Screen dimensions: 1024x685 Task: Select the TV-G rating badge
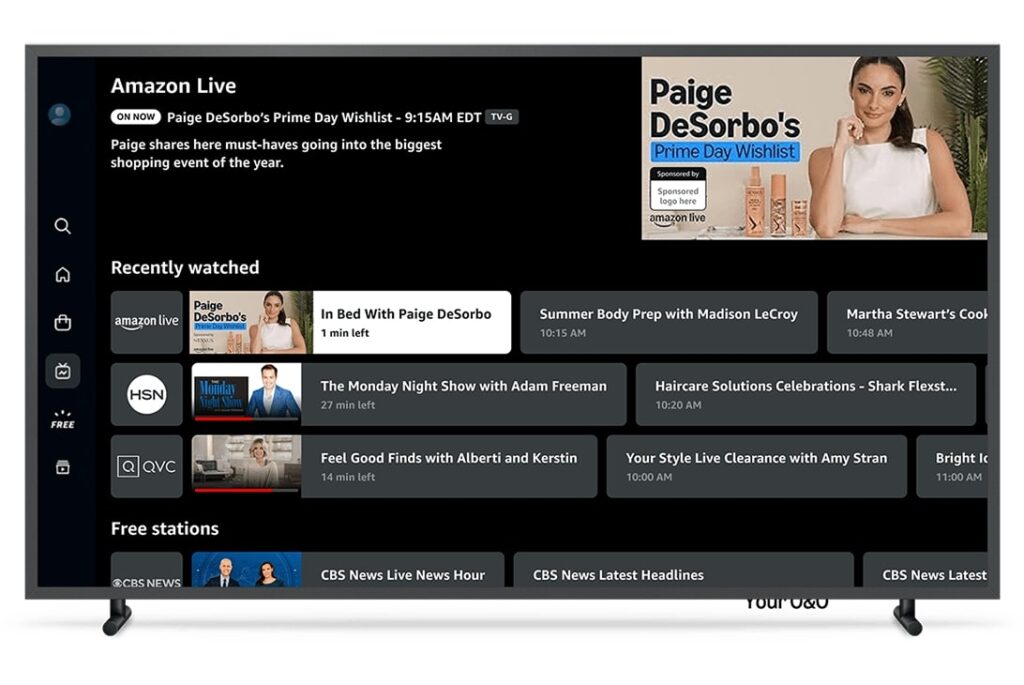click(x=502, y=116)
